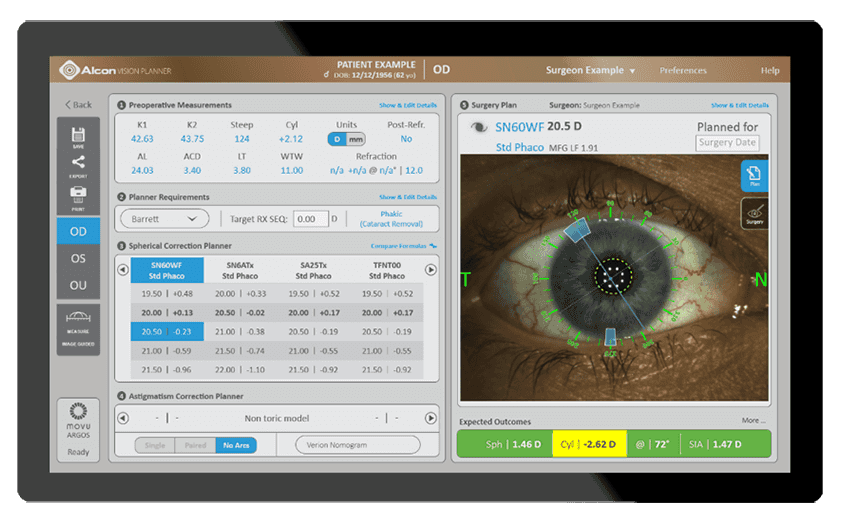Select the Surgery view icon beside the eye image
Image resolution: width=844 pixels, height=524 pixels.
pyautogui.click(x=754, y=213)
